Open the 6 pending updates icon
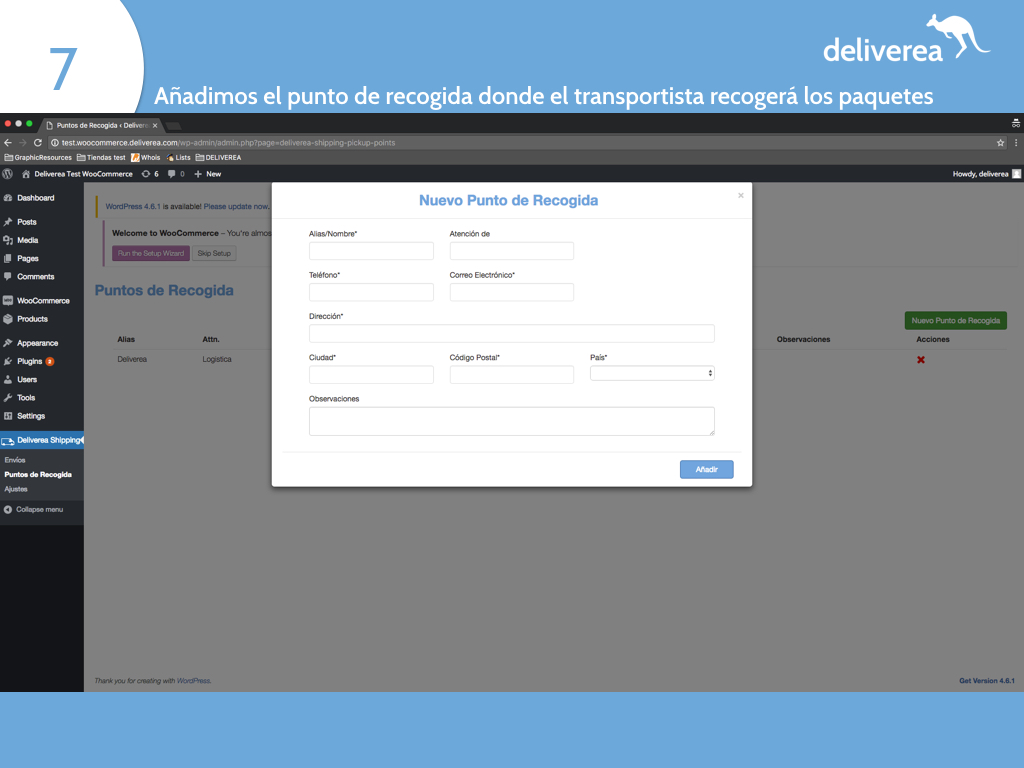 [150, 174]
